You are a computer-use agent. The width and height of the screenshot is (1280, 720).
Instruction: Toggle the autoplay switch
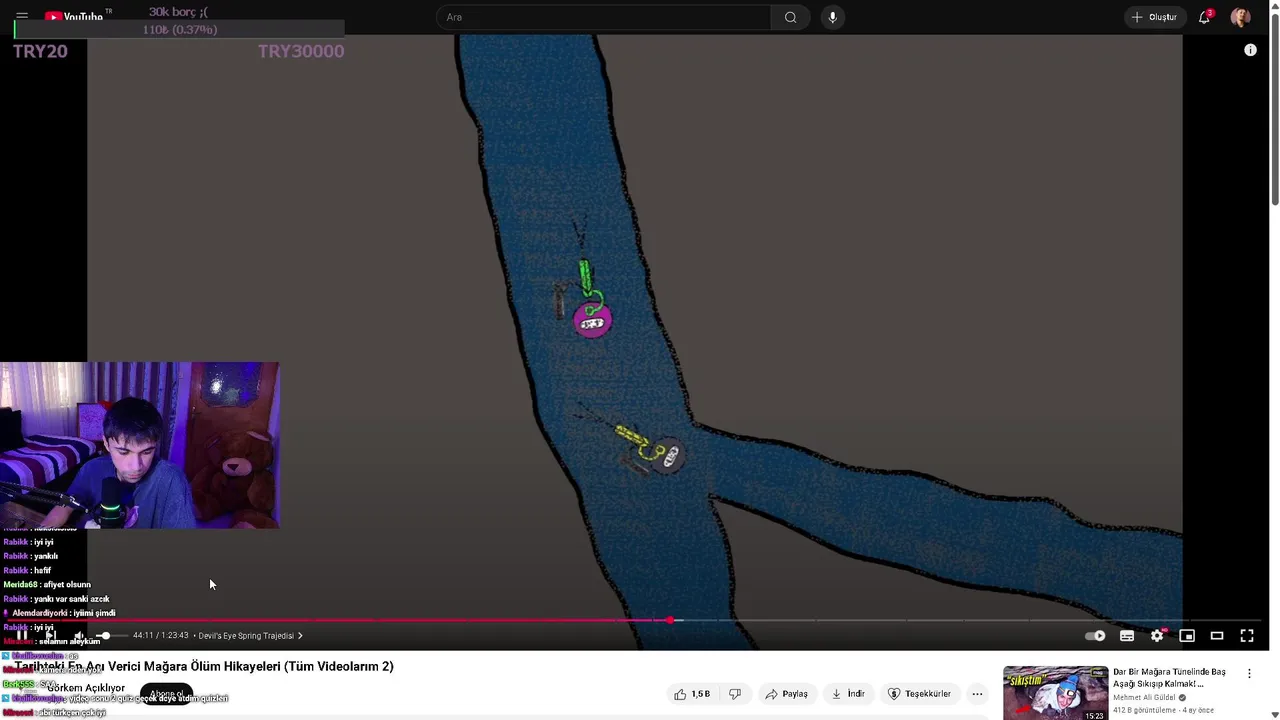[1096, 635]
